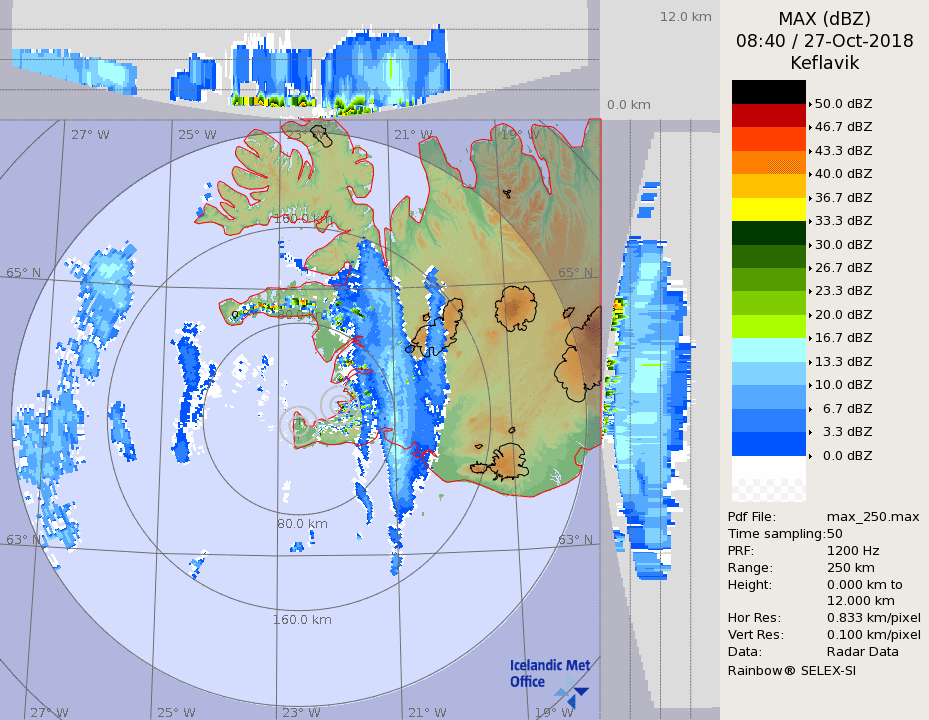
Task: Click the "1200 Hz" PRF value
Action: [853, 550]
